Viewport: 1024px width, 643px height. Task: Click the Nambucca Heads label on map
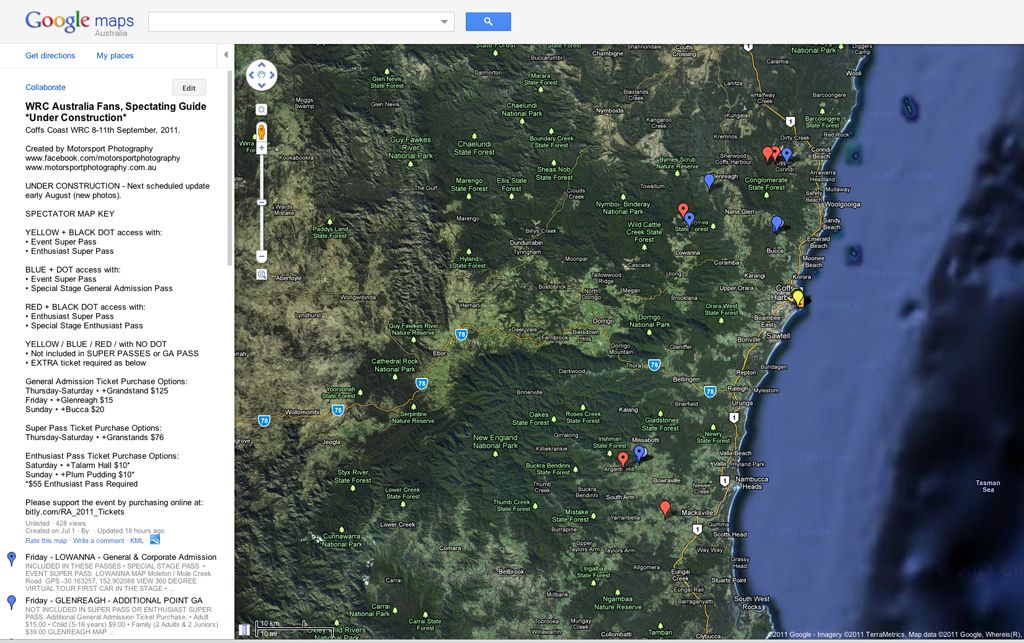click(751, 482)
